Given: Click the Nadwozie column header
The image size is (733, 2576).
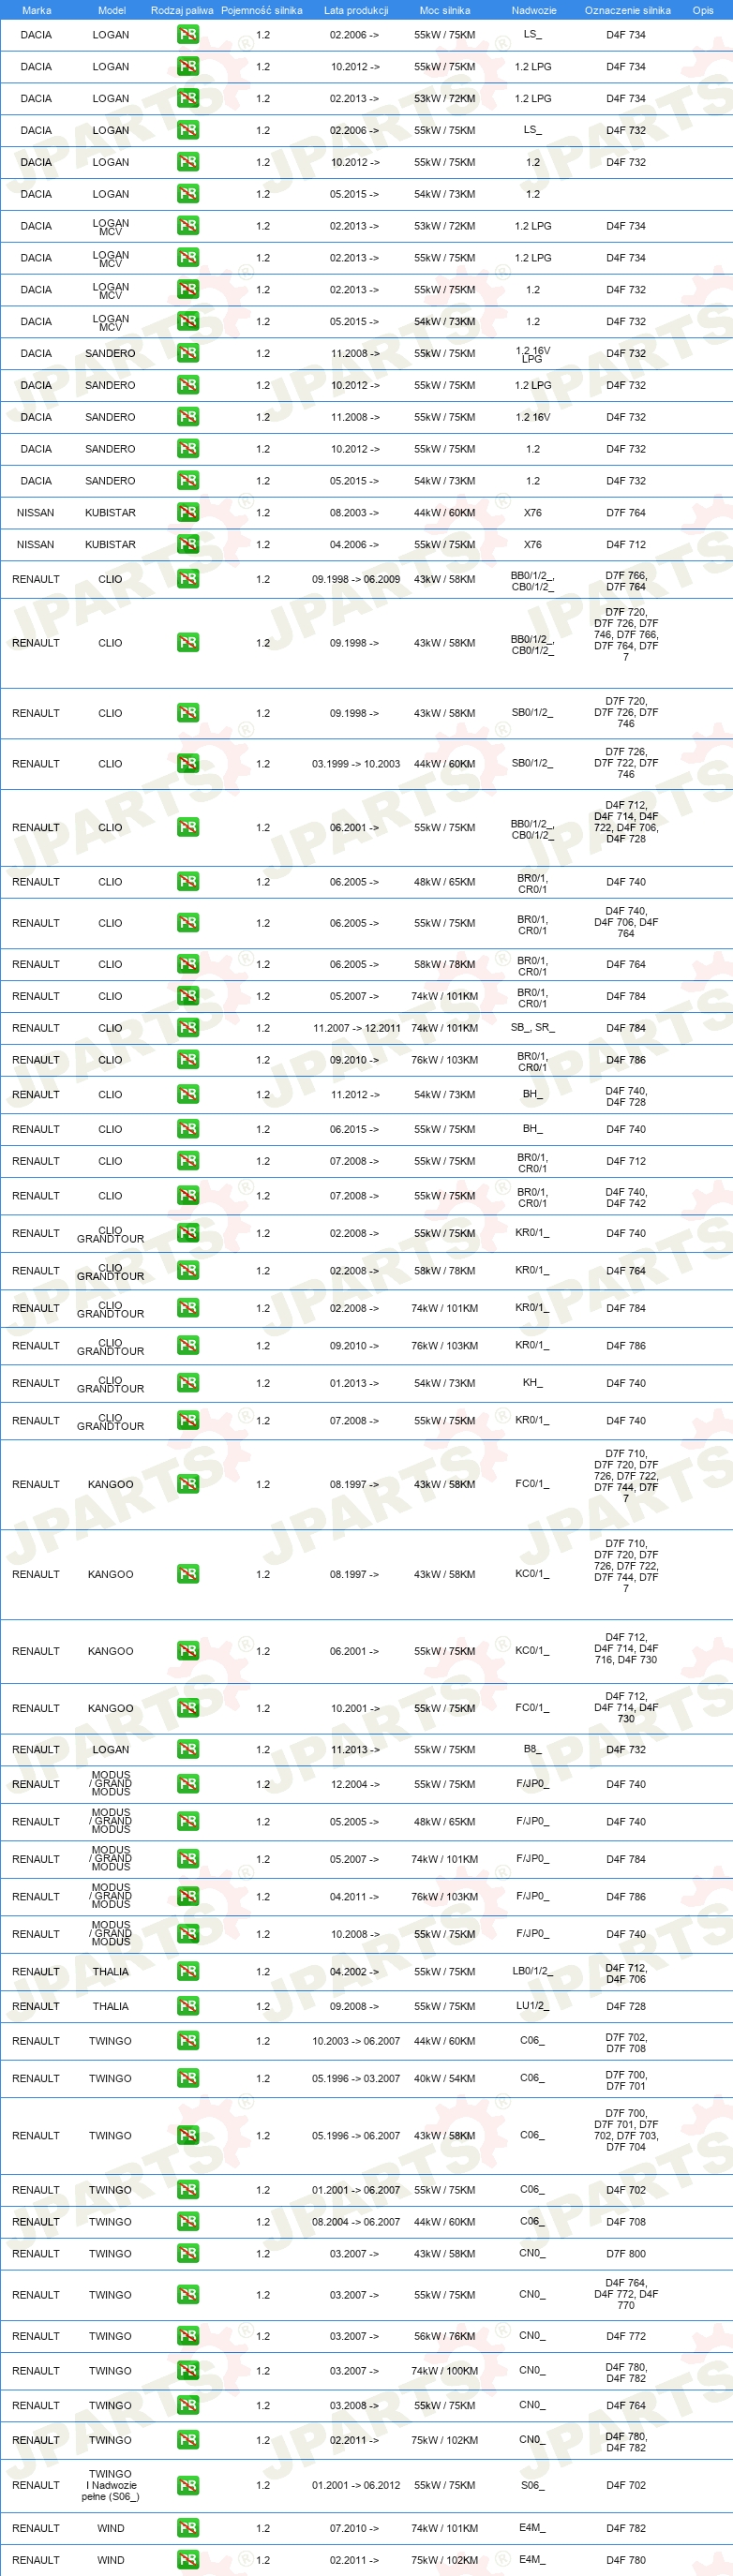Looking at the screenshot, I should click(534, 10).
